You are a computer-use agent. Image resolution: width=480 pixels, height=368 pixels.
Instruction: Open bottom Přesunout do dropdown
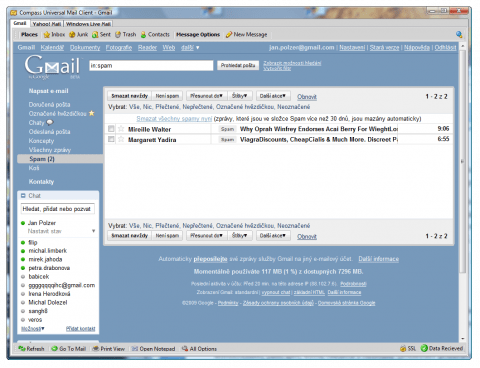[206, 236]
